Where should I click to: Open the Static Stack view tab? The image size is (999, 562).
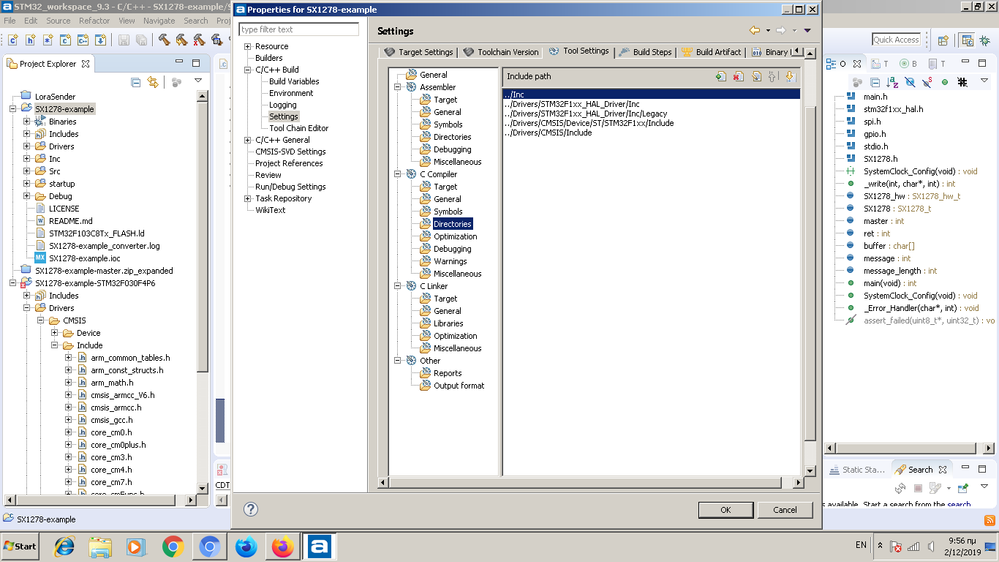[x=857, y=470]
